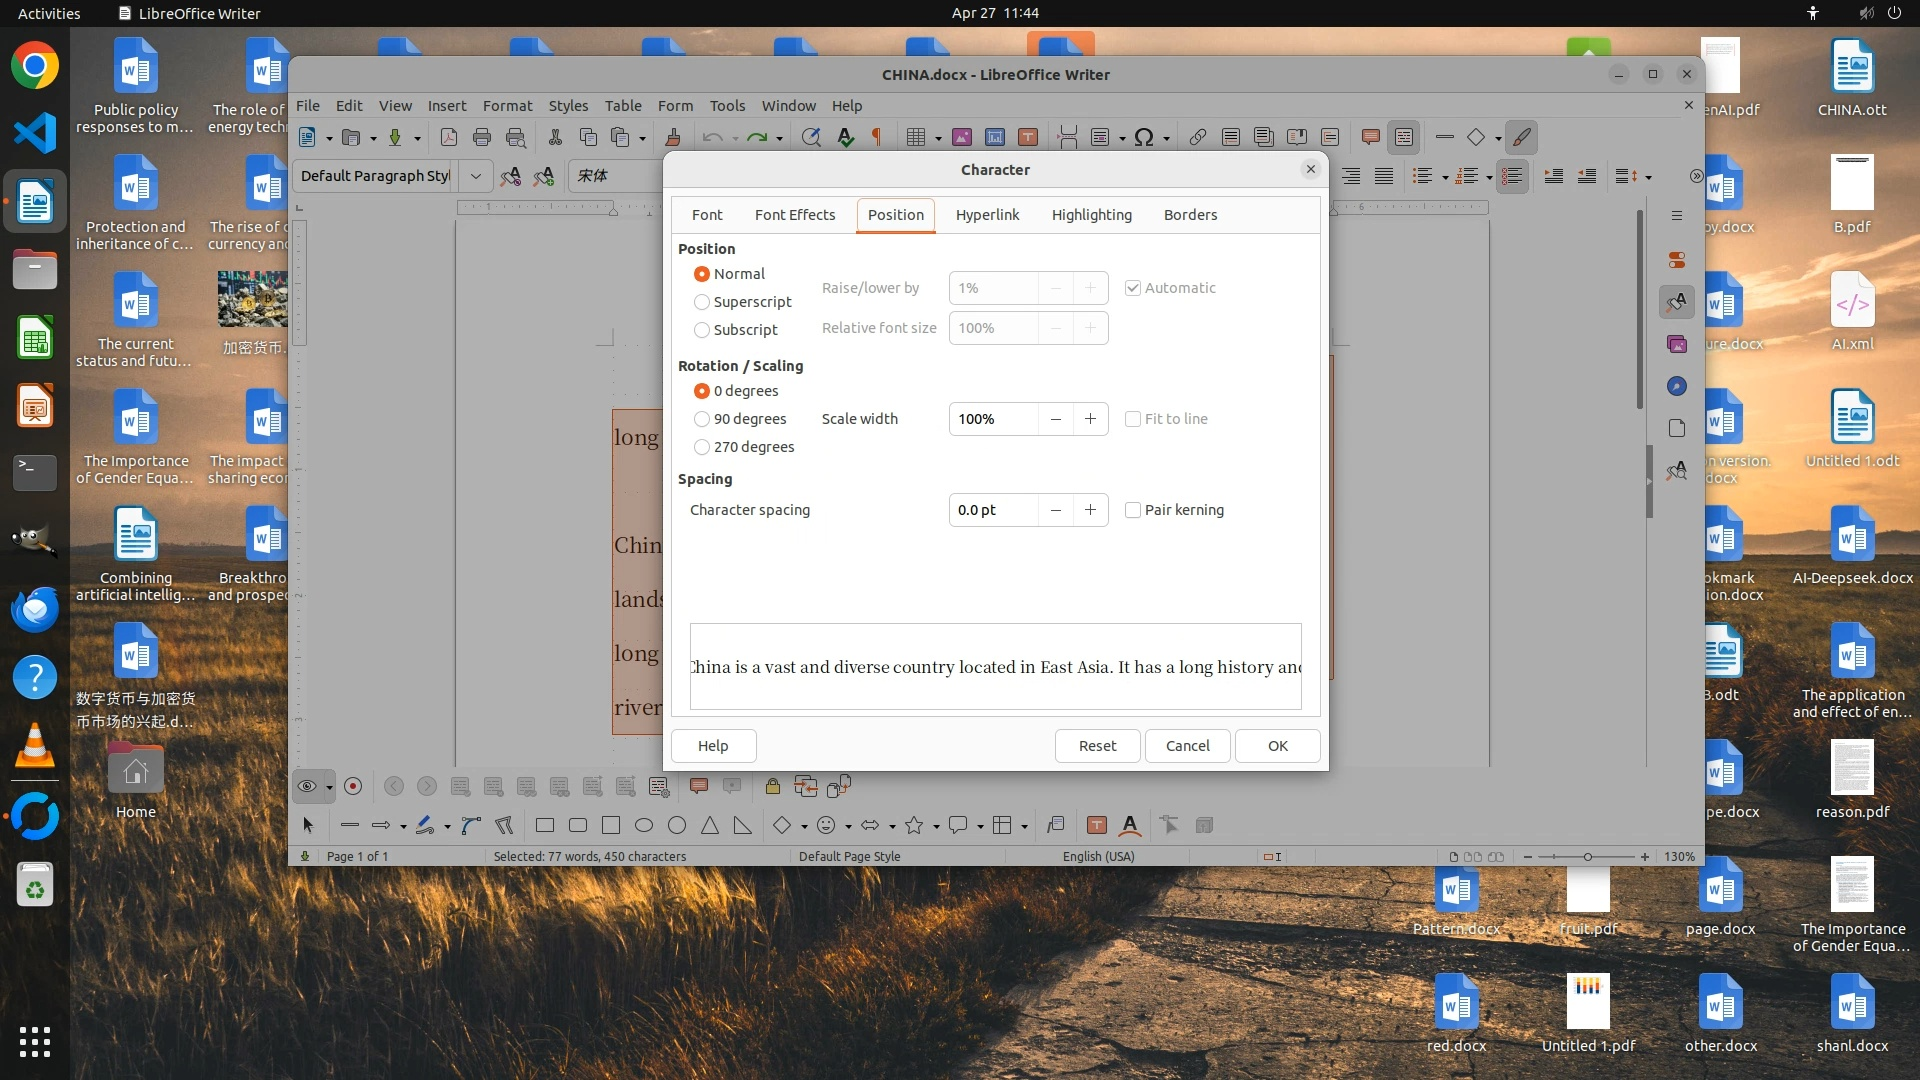Enable the Pair kerning checkbox
Viewport: 1920px width, 1080px height.
1133,510
